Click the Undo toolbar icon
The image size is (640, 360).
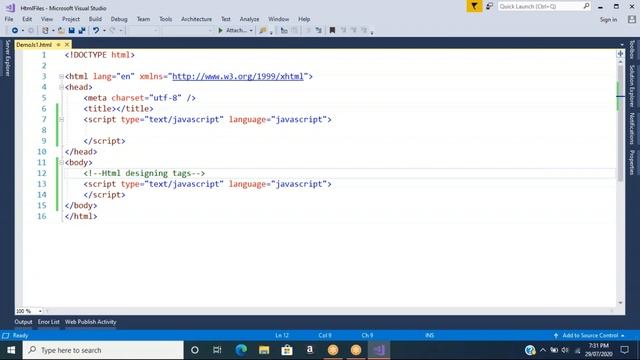pos(96,30)
